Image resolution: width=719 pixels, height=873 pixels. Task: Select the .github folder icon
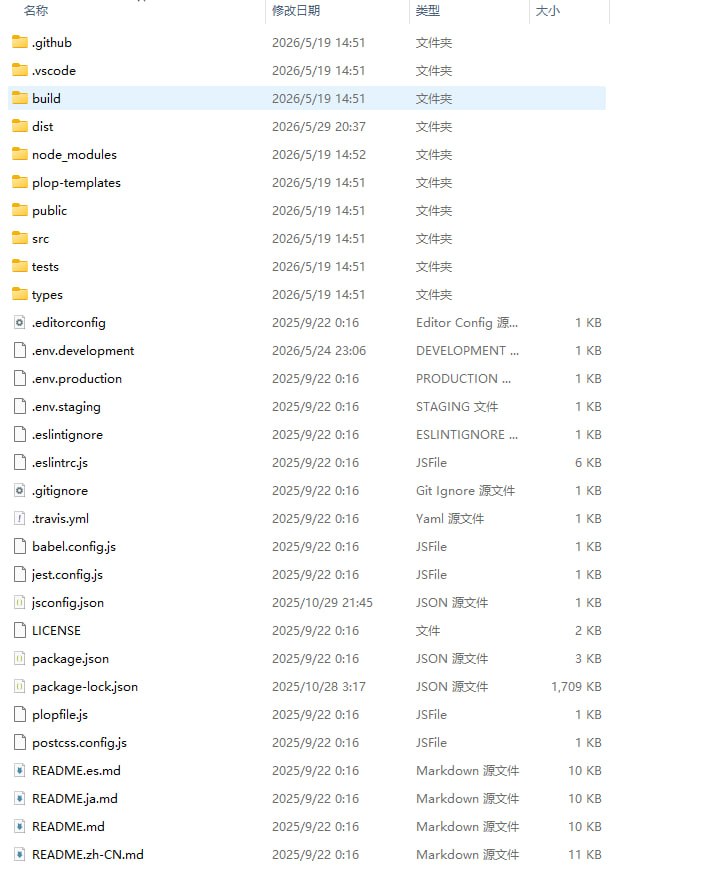pos(19,42)
